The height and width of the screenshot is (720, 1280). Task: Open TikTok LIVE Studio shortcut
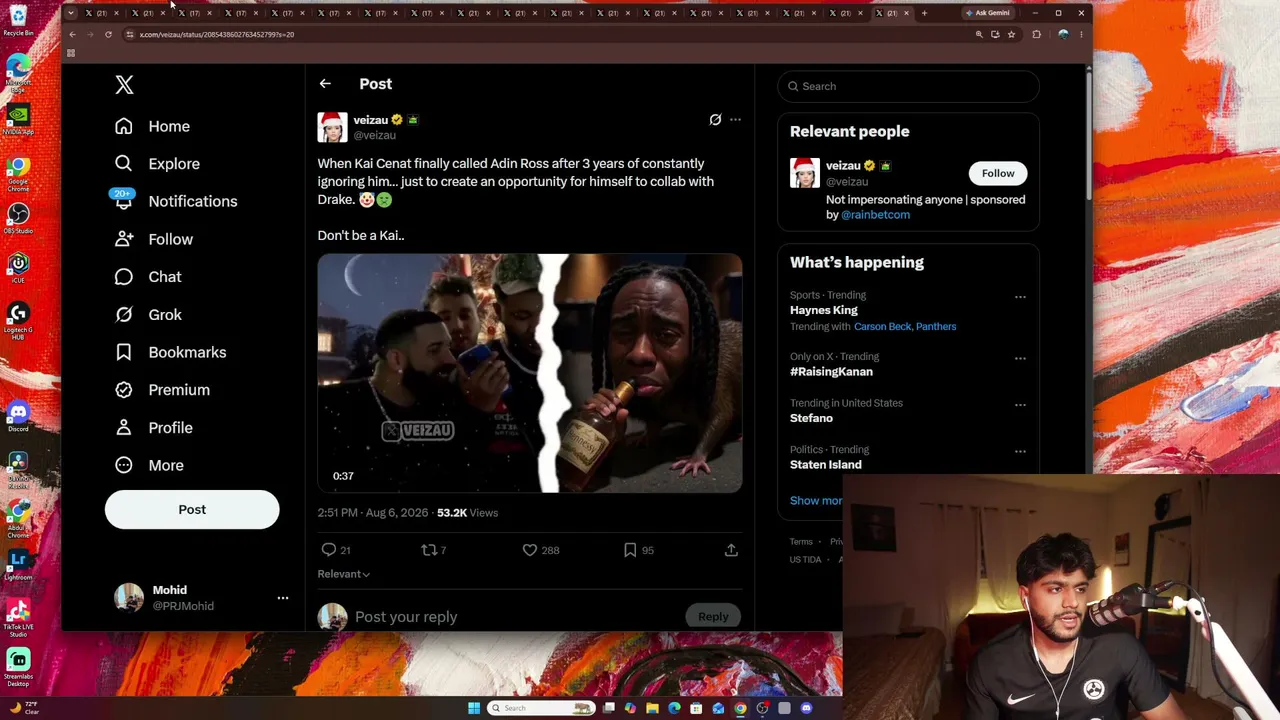(x=18, y=618)
